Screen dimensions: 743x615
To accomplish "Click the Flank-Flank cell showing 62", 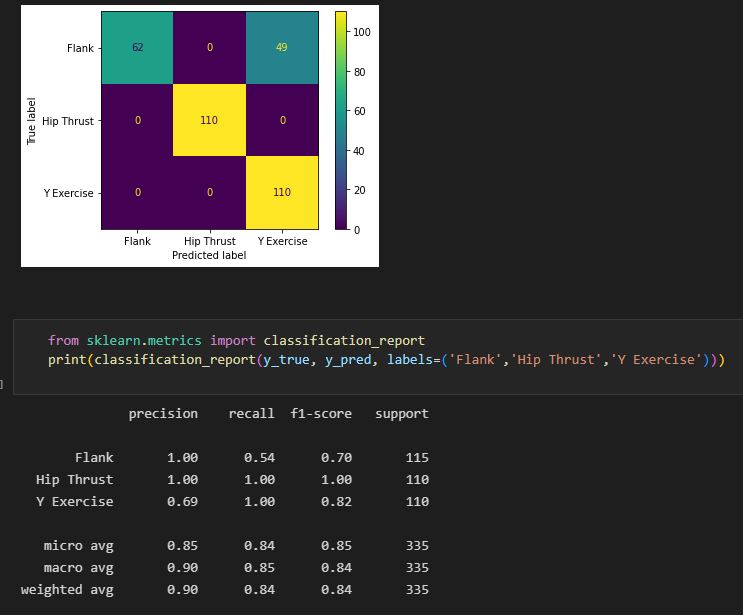I will pos(138,48).
